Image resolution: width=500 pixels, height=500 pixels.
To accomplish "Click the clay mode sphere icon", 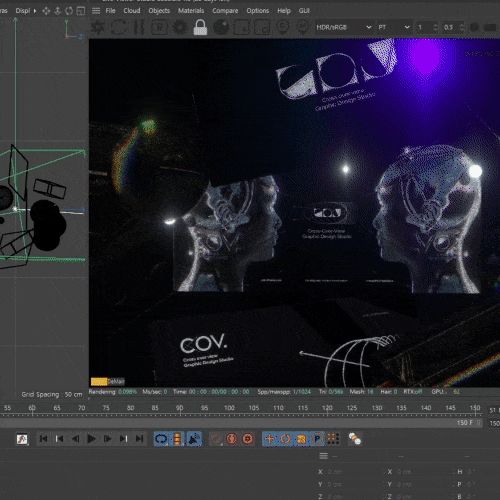I will pyautogui.click(x=221, y=27).
